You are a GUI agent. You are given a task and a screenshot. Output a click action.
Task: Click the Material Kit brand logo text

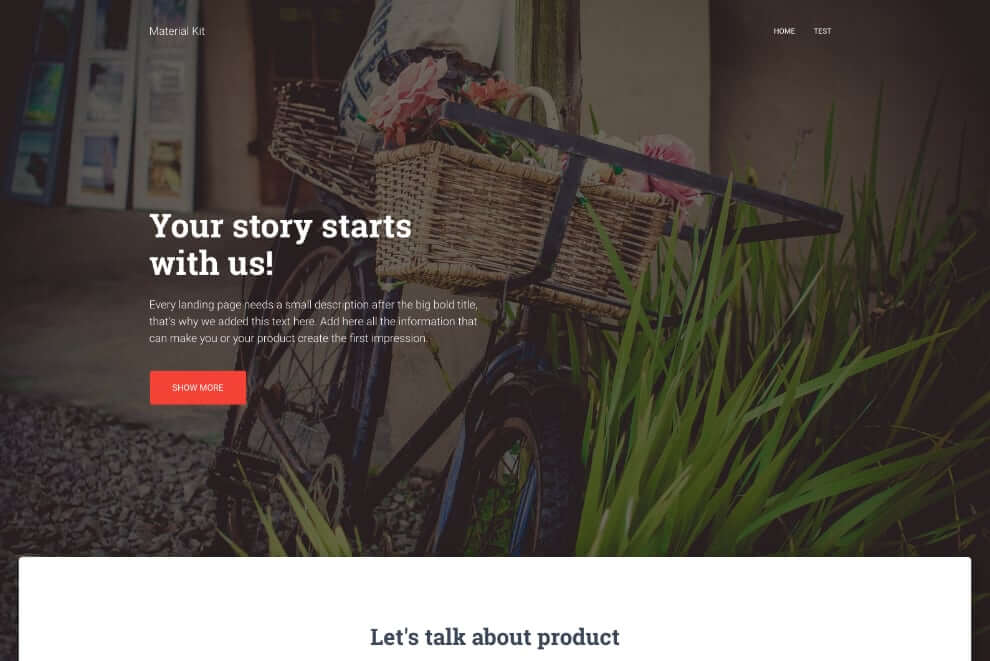[177, 31]
